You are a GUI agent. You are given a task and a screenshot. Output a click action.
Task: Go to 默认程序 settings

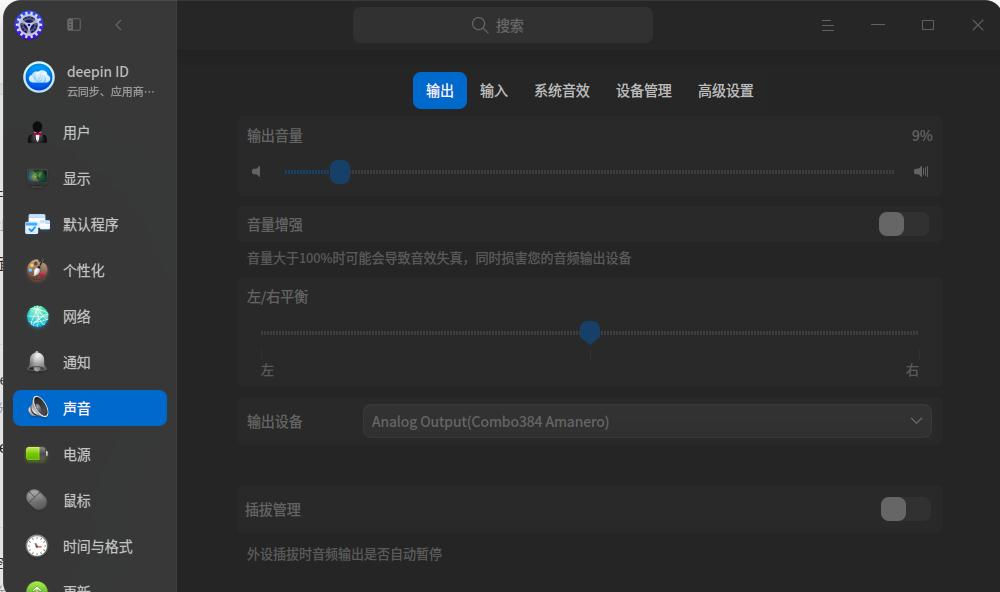tap(90, 225)
